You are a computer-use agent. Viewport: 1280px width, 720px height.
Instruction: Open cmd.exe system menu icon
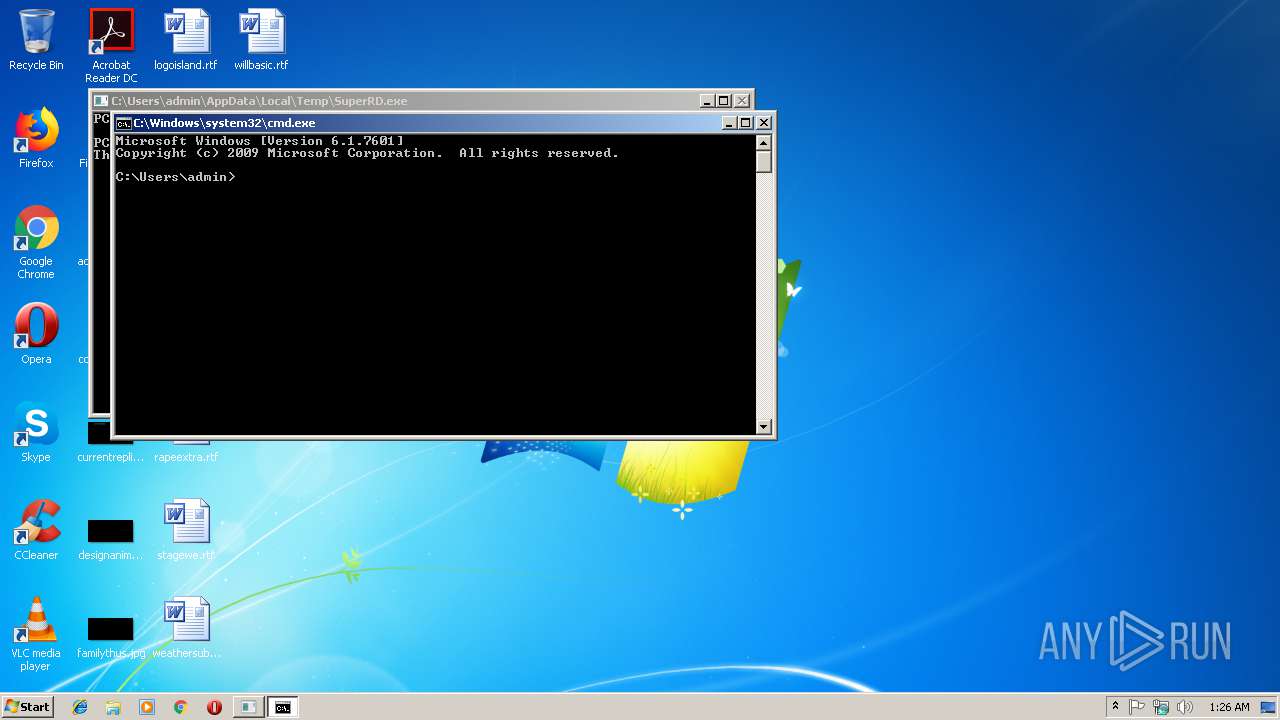[123, 123]
